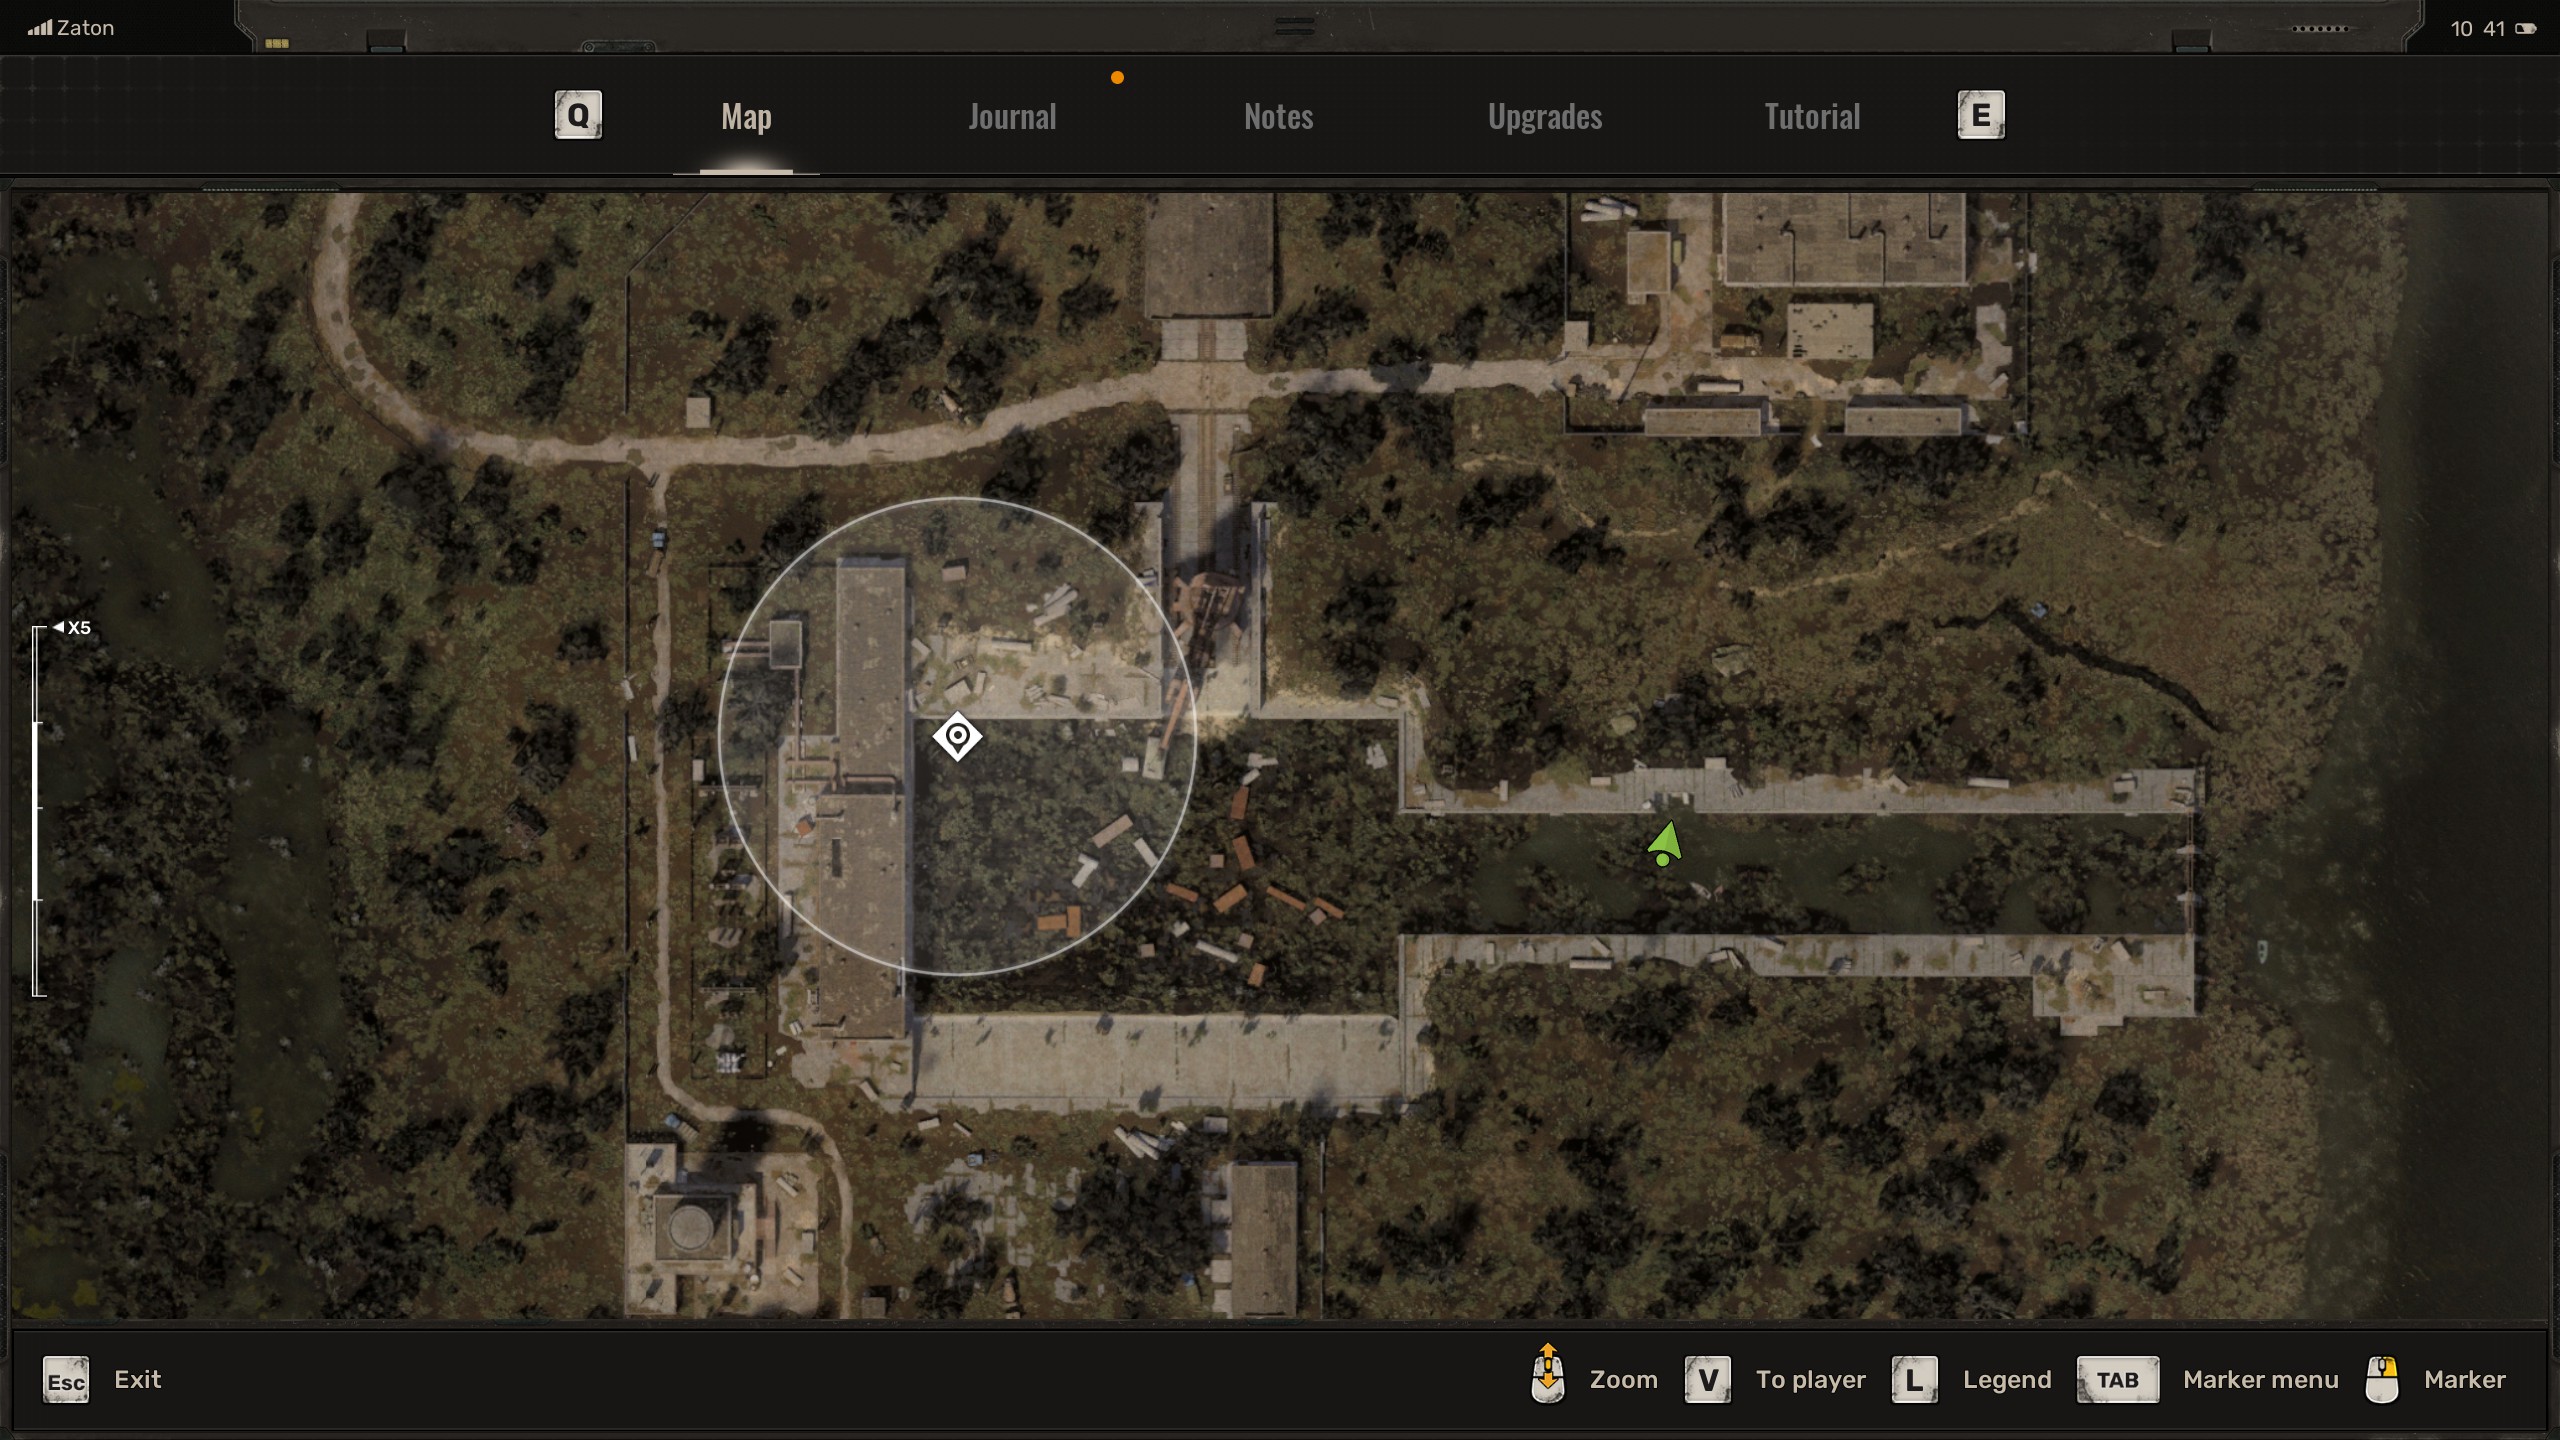This screenshot has height=1440, width=2560.
Task: Go to the Upgrades tab
Action: coord(1545,117)
